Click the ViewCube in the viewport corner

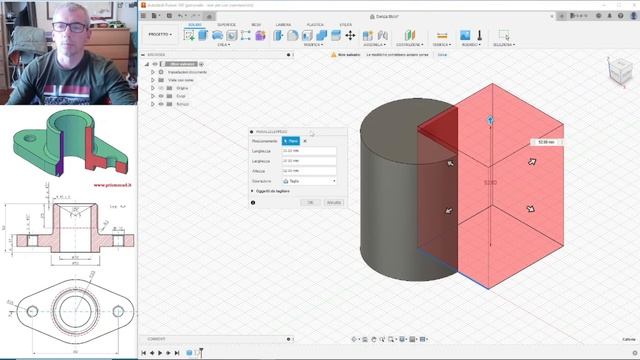pos(620,71)
